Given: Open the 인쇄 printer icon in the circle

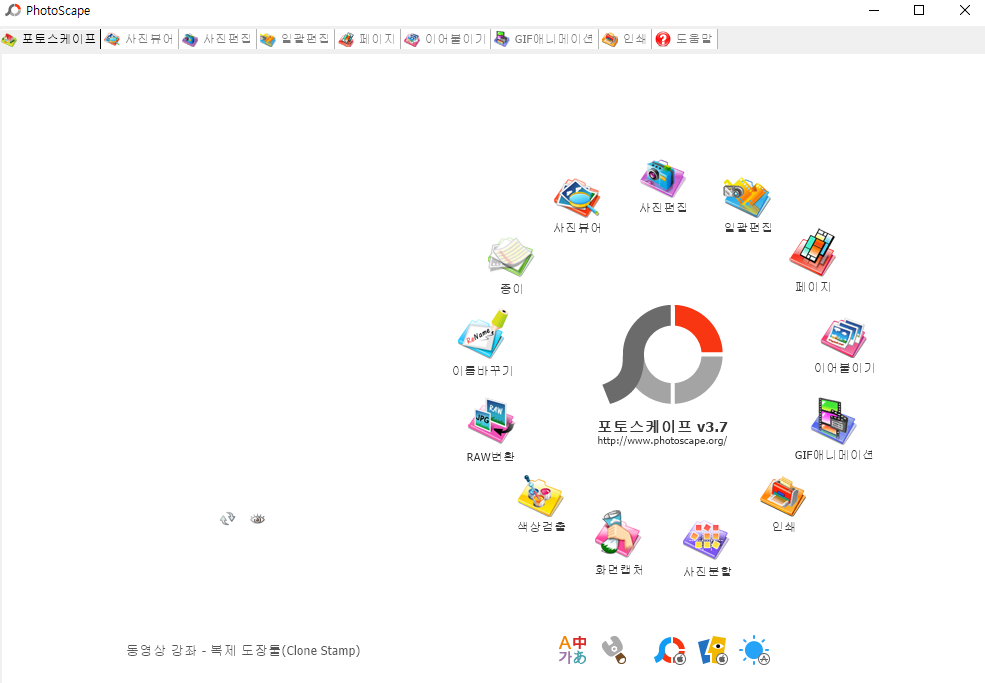Looking at the screenshot, I should [783, 496].
